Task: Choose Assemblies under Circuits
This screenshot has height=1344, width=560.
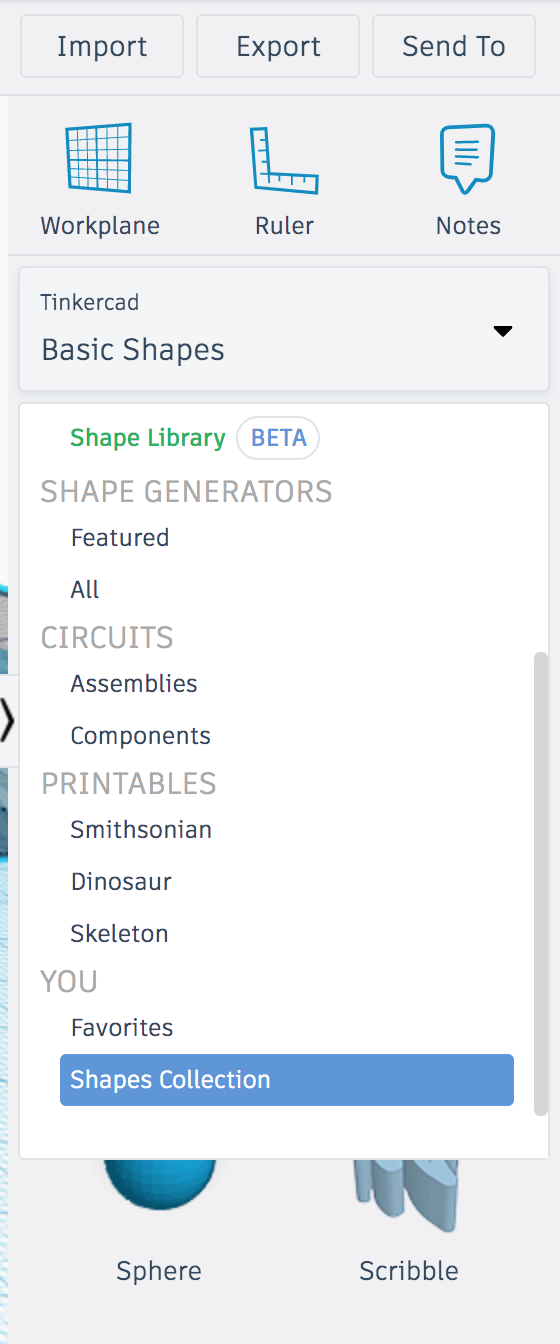Action: pos(134,684)
